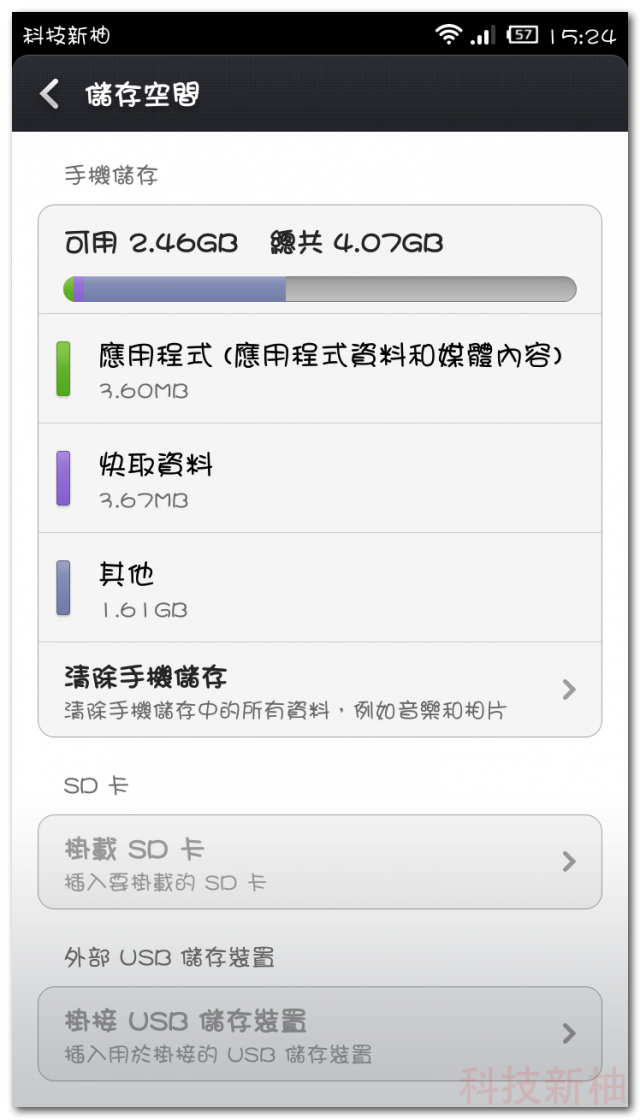Open 應用程式 storage details row
This screenshot has width=640, height=1120.
[x=320, y=369]
